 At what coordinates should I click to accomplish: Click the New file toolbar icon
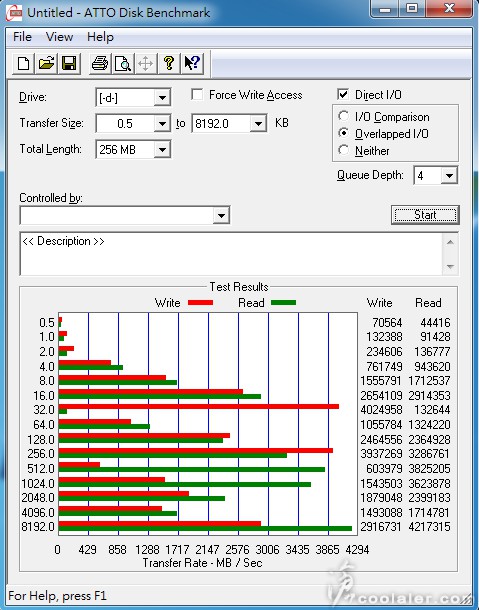pos(23,63)
